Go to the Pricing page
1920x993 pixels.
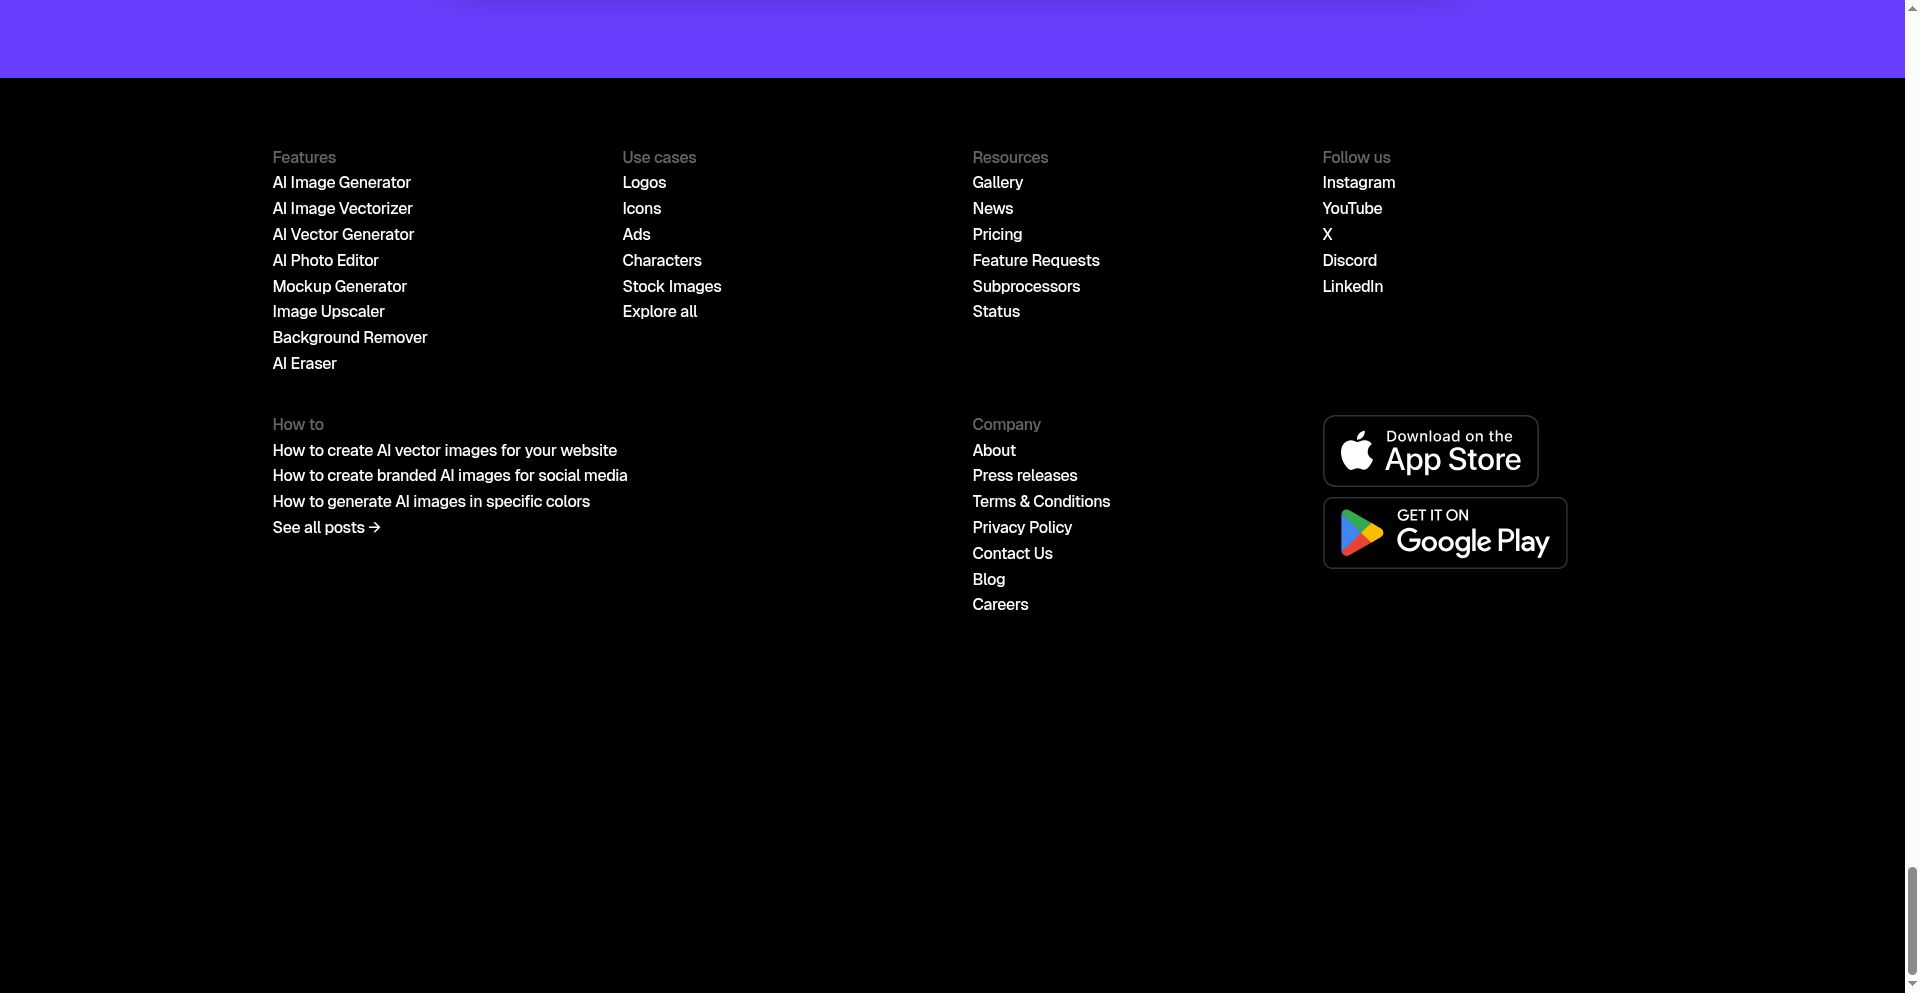pos(997,235)
